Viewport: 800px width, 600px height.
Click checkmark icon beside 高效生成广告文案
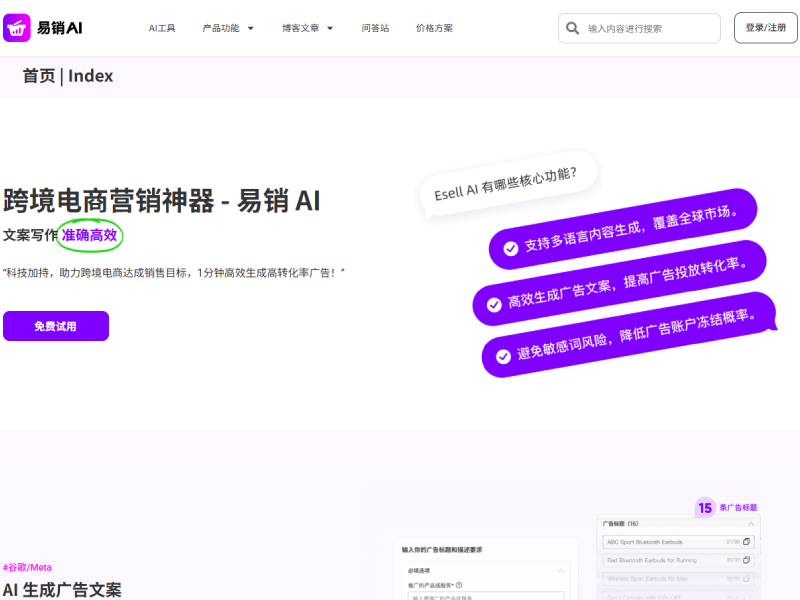pyautogui.click(x=494, y=305)
